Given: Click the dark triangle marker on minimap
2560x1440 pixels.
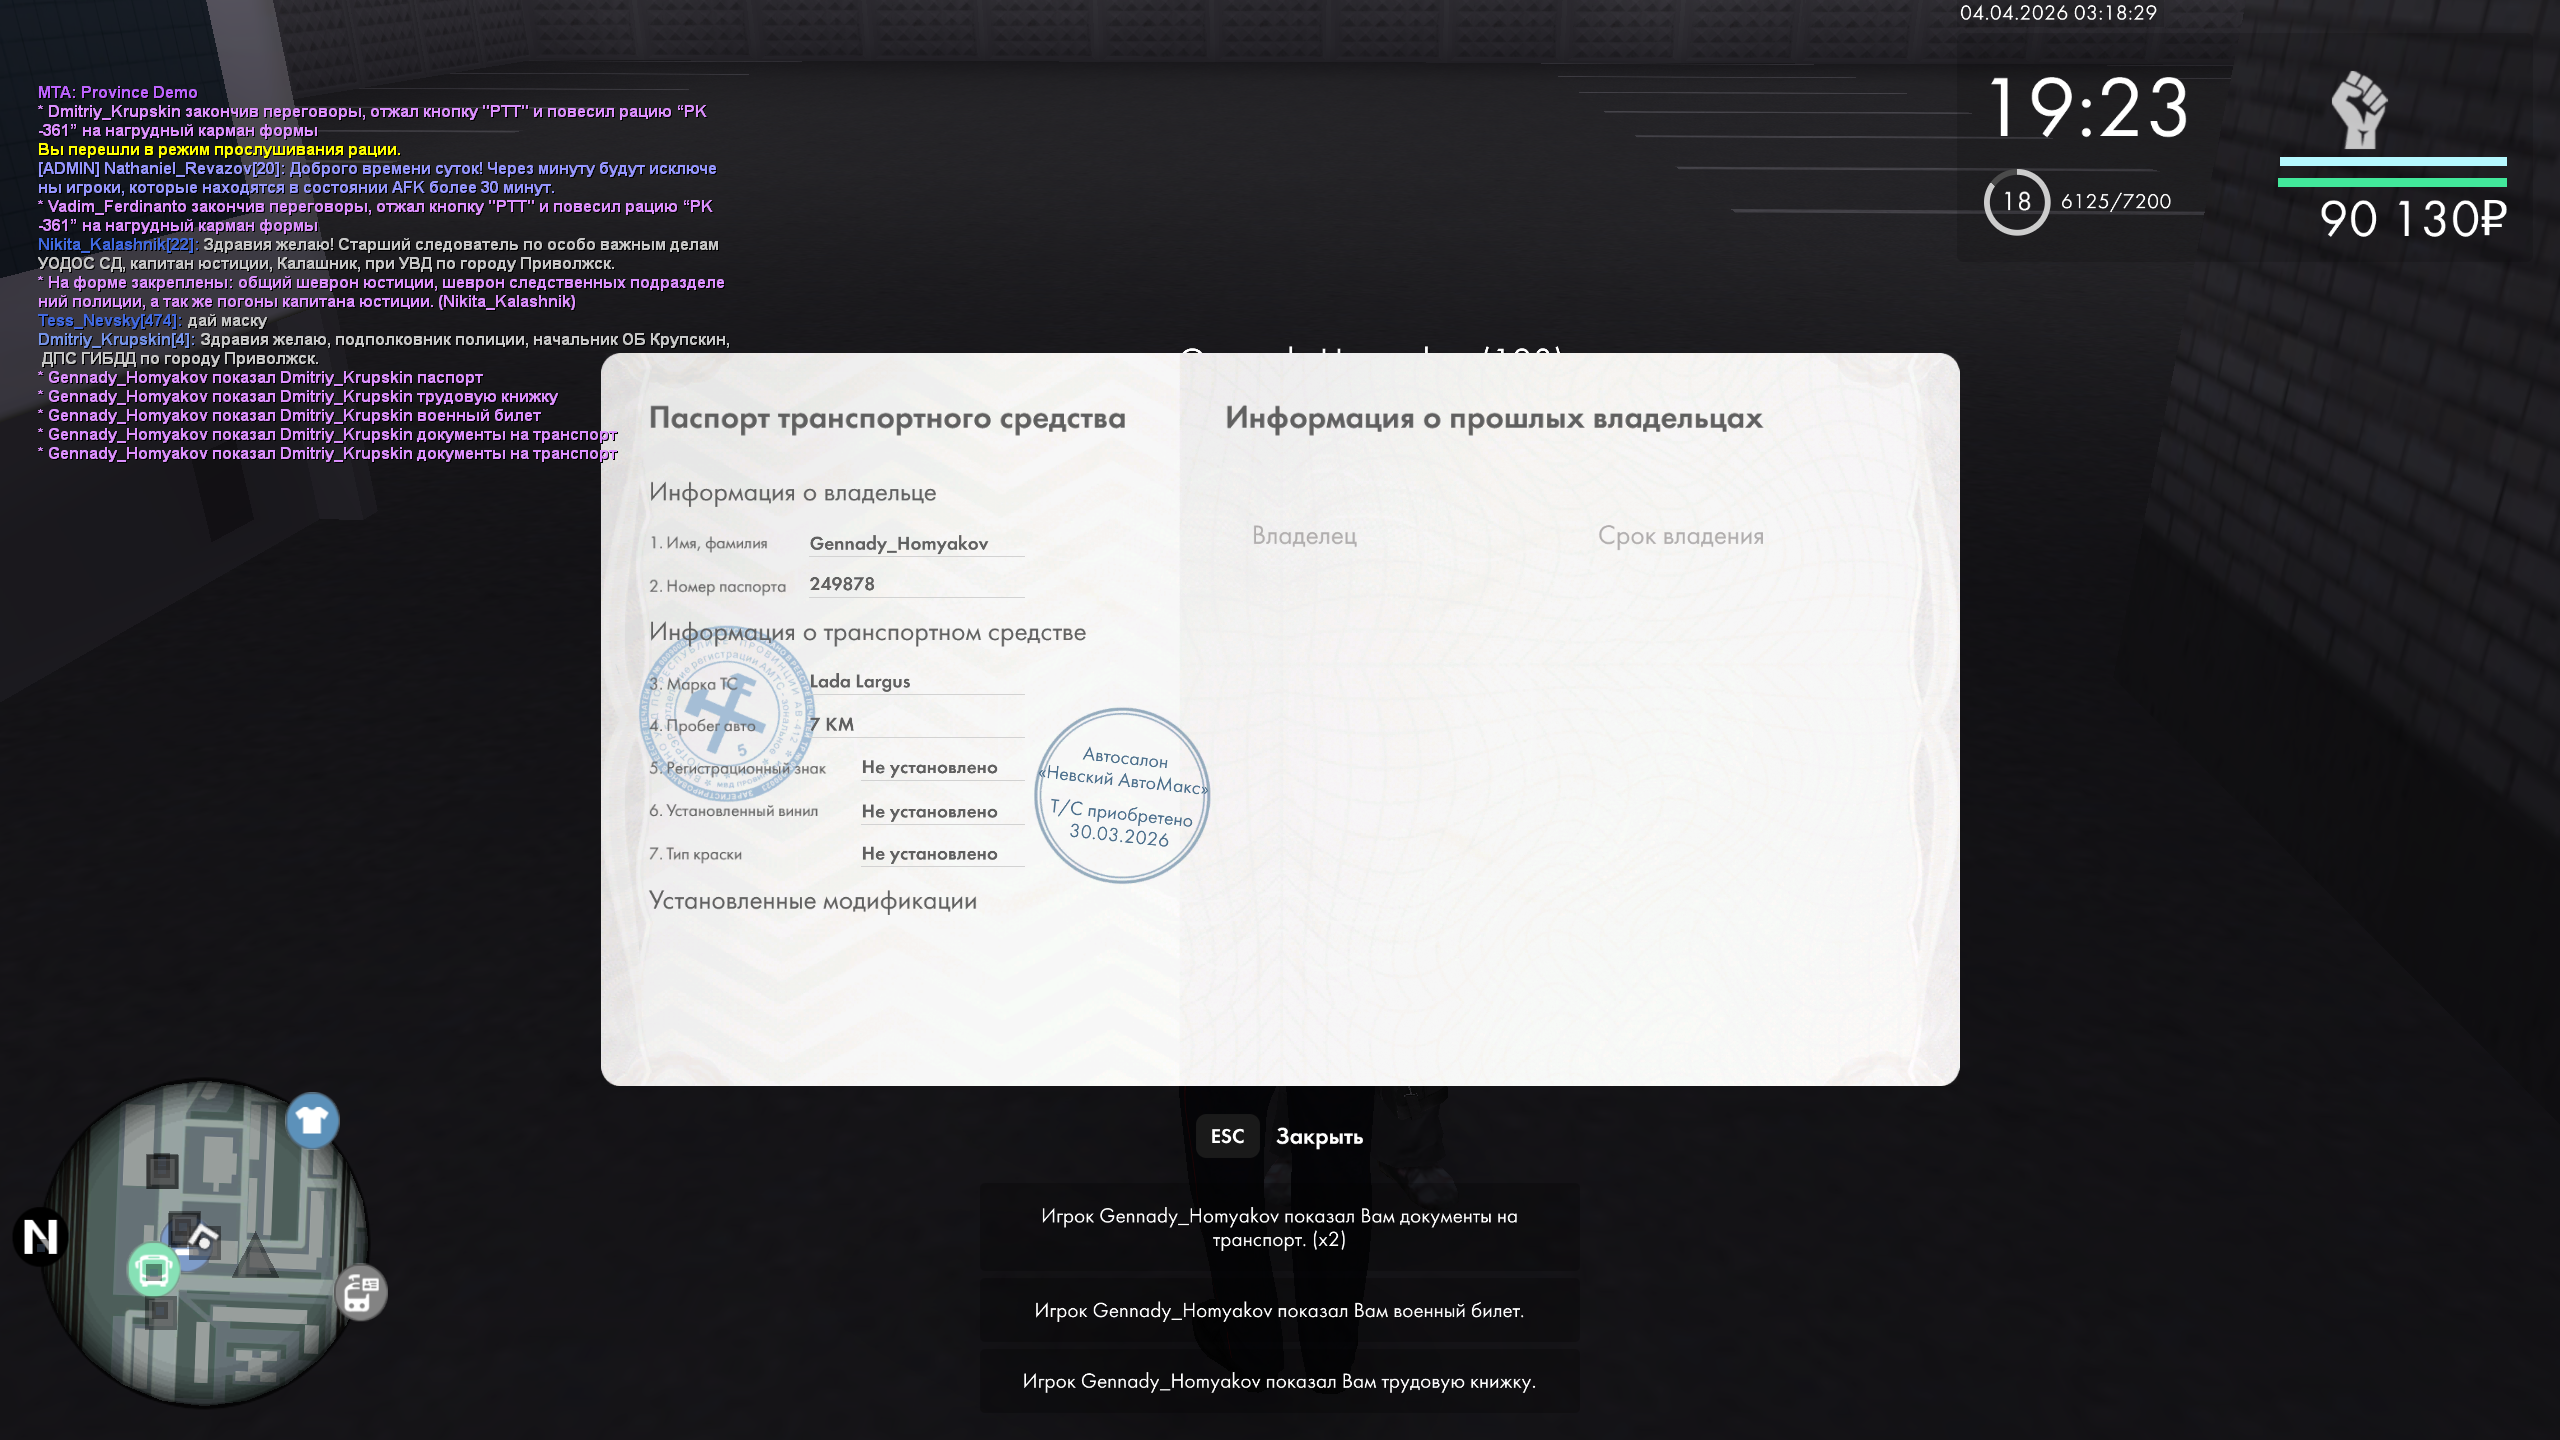Looking at the screenshot, I should pyautogui.click(x=255, y=1256).
